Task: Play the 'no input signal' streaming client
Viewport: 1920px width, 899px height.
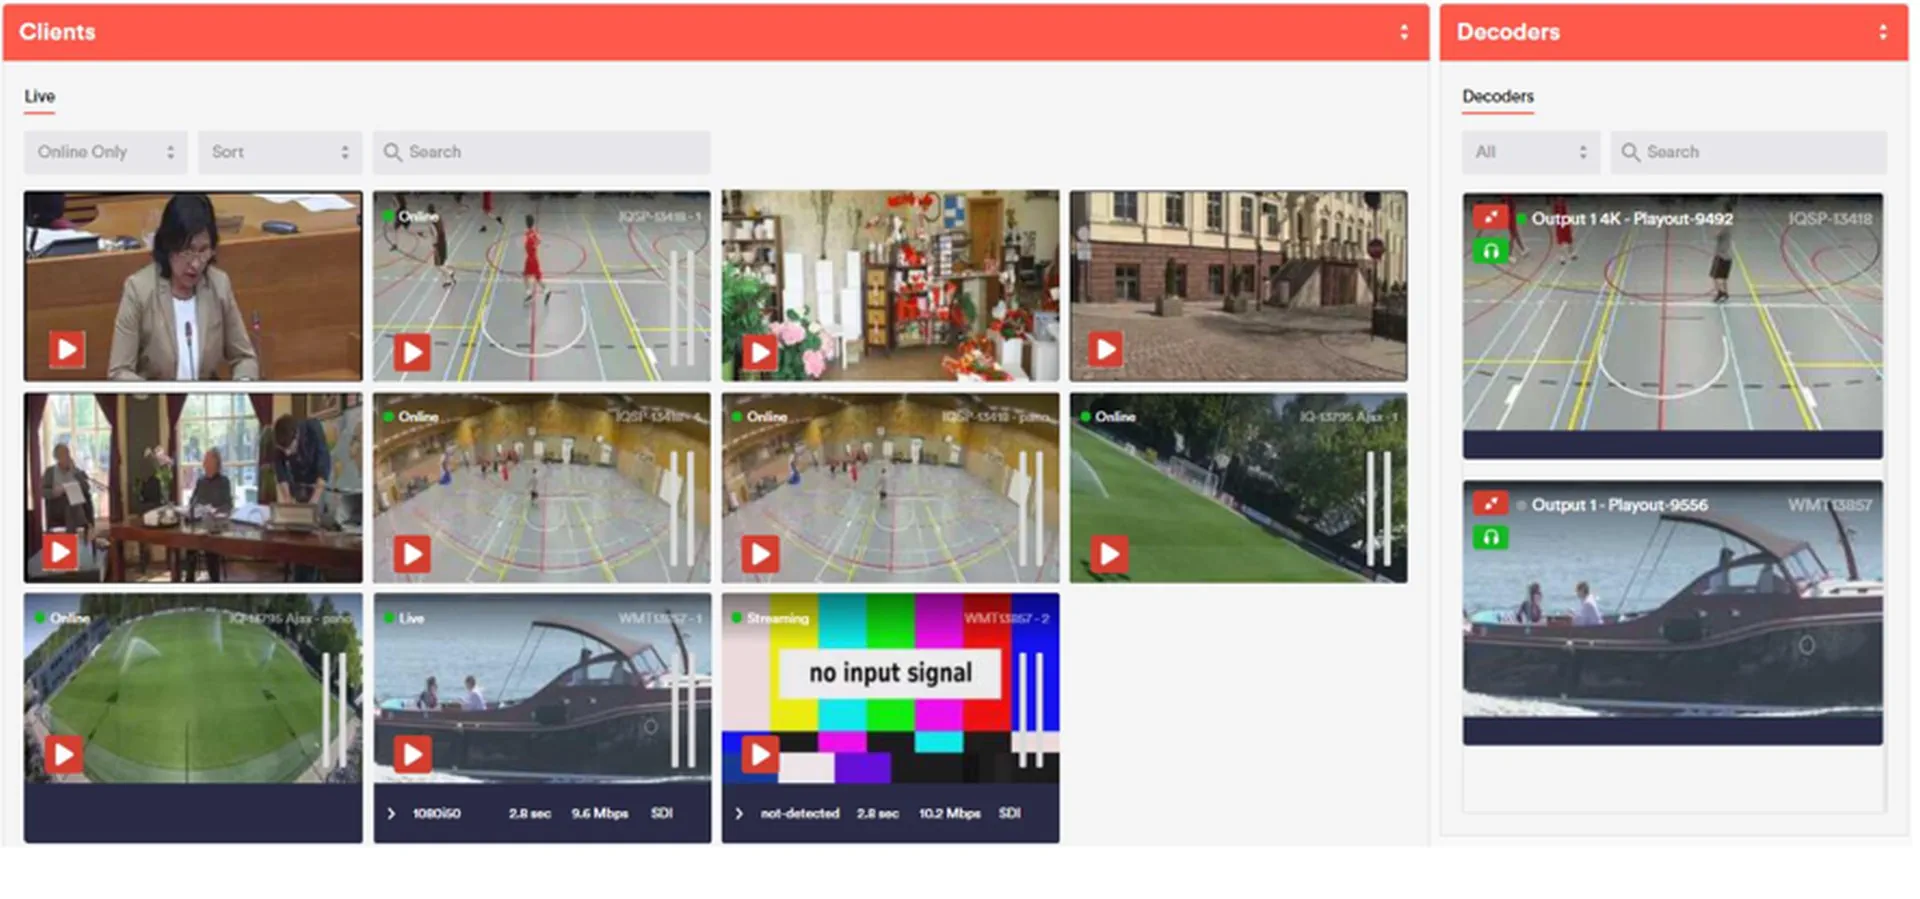Action: click(x=760, y=753)
